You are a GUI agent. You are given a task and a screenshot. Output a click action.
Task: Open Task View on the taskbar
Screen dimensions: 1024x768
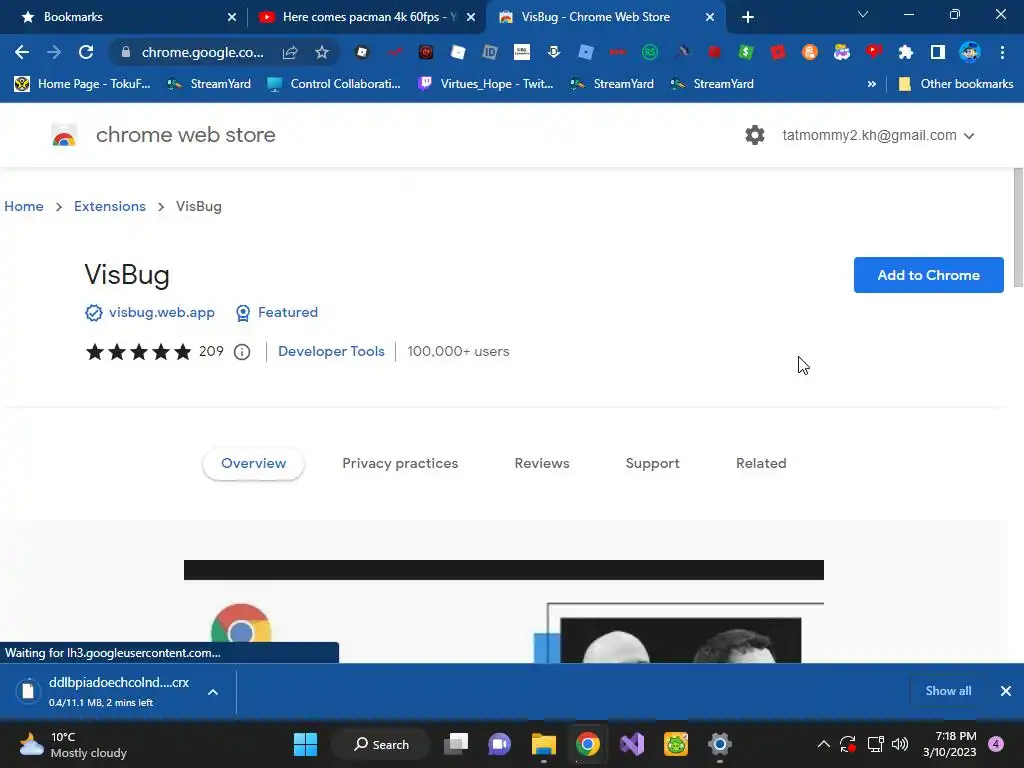(456, 744)
